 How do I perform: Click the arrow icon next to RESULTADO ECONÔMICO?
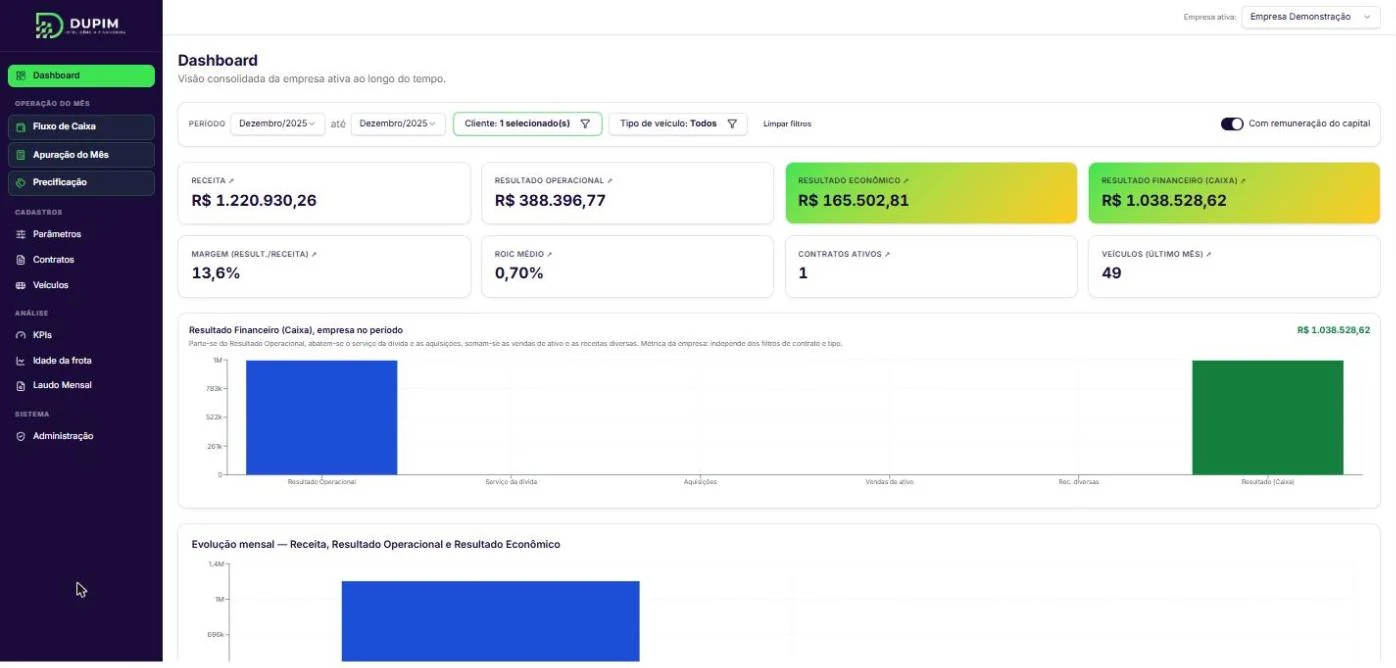pyautogui.click(x=906, y=181)
